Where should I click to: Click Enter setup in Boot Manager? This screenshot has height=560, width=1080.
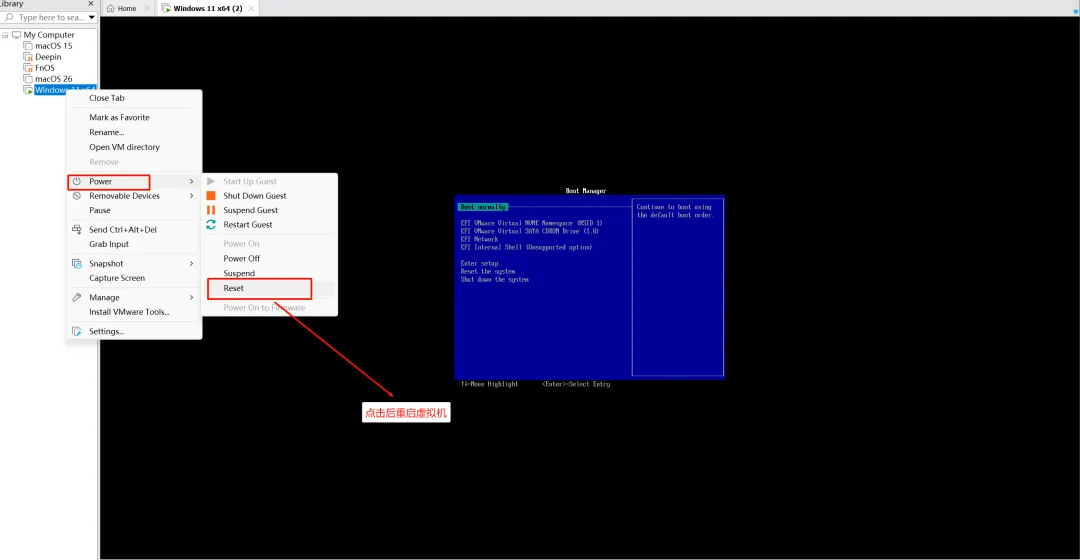tap(479, 263)
